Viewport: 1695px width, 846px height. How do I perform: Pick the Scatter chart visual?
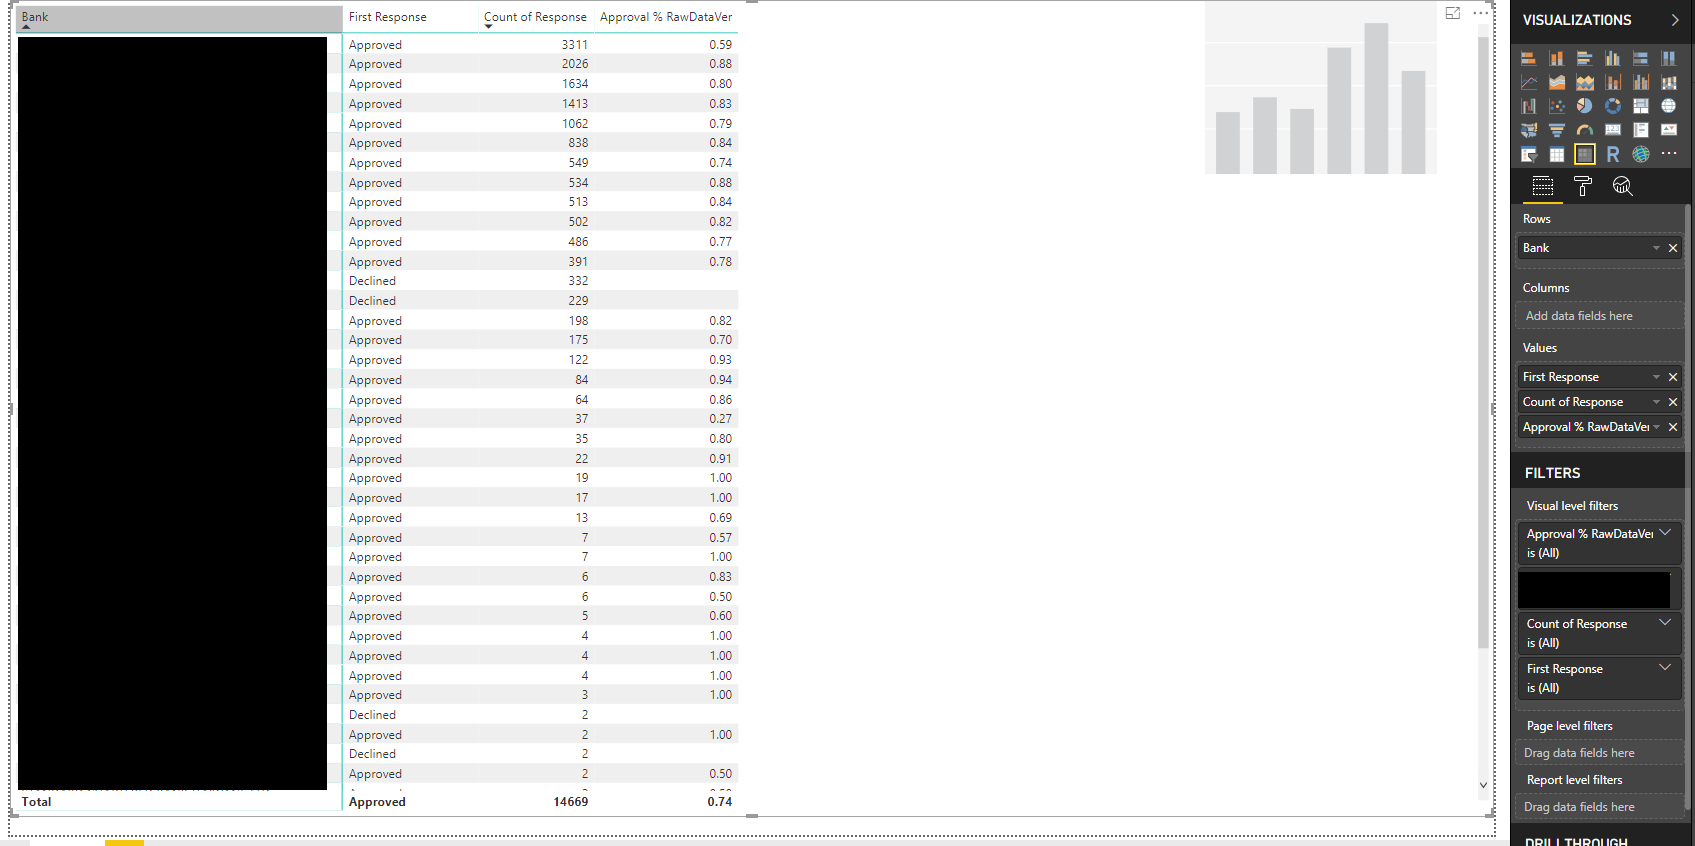coord(1557,106)
